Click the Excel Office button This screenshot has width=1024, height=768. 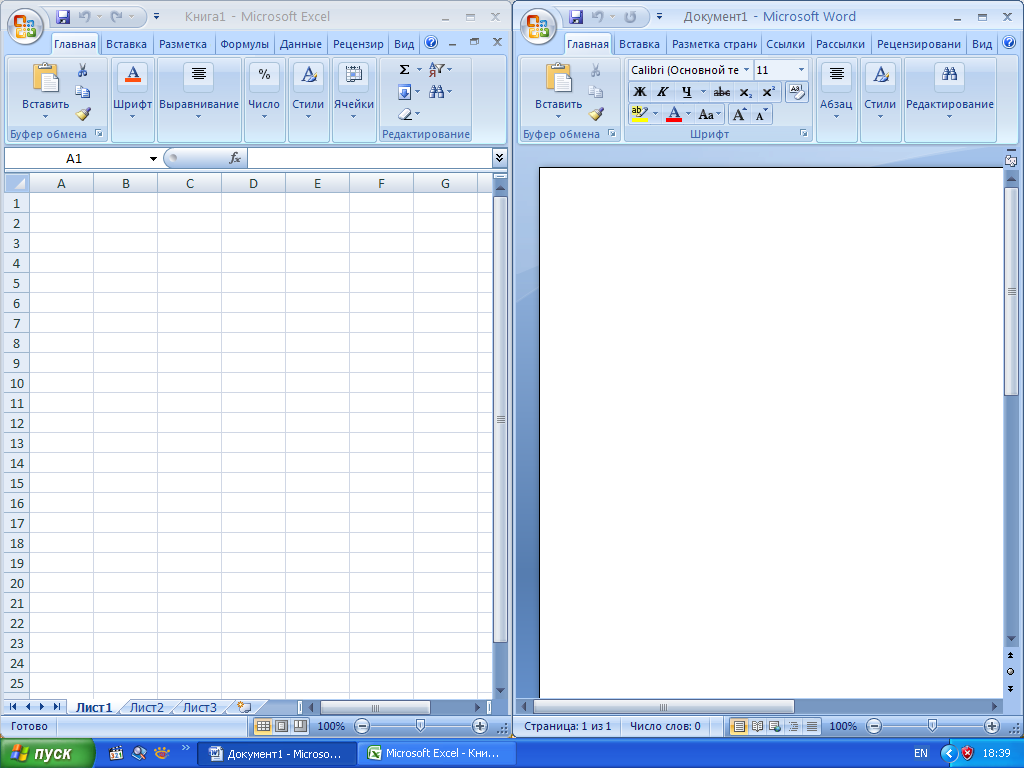click(x=25, y=26)
